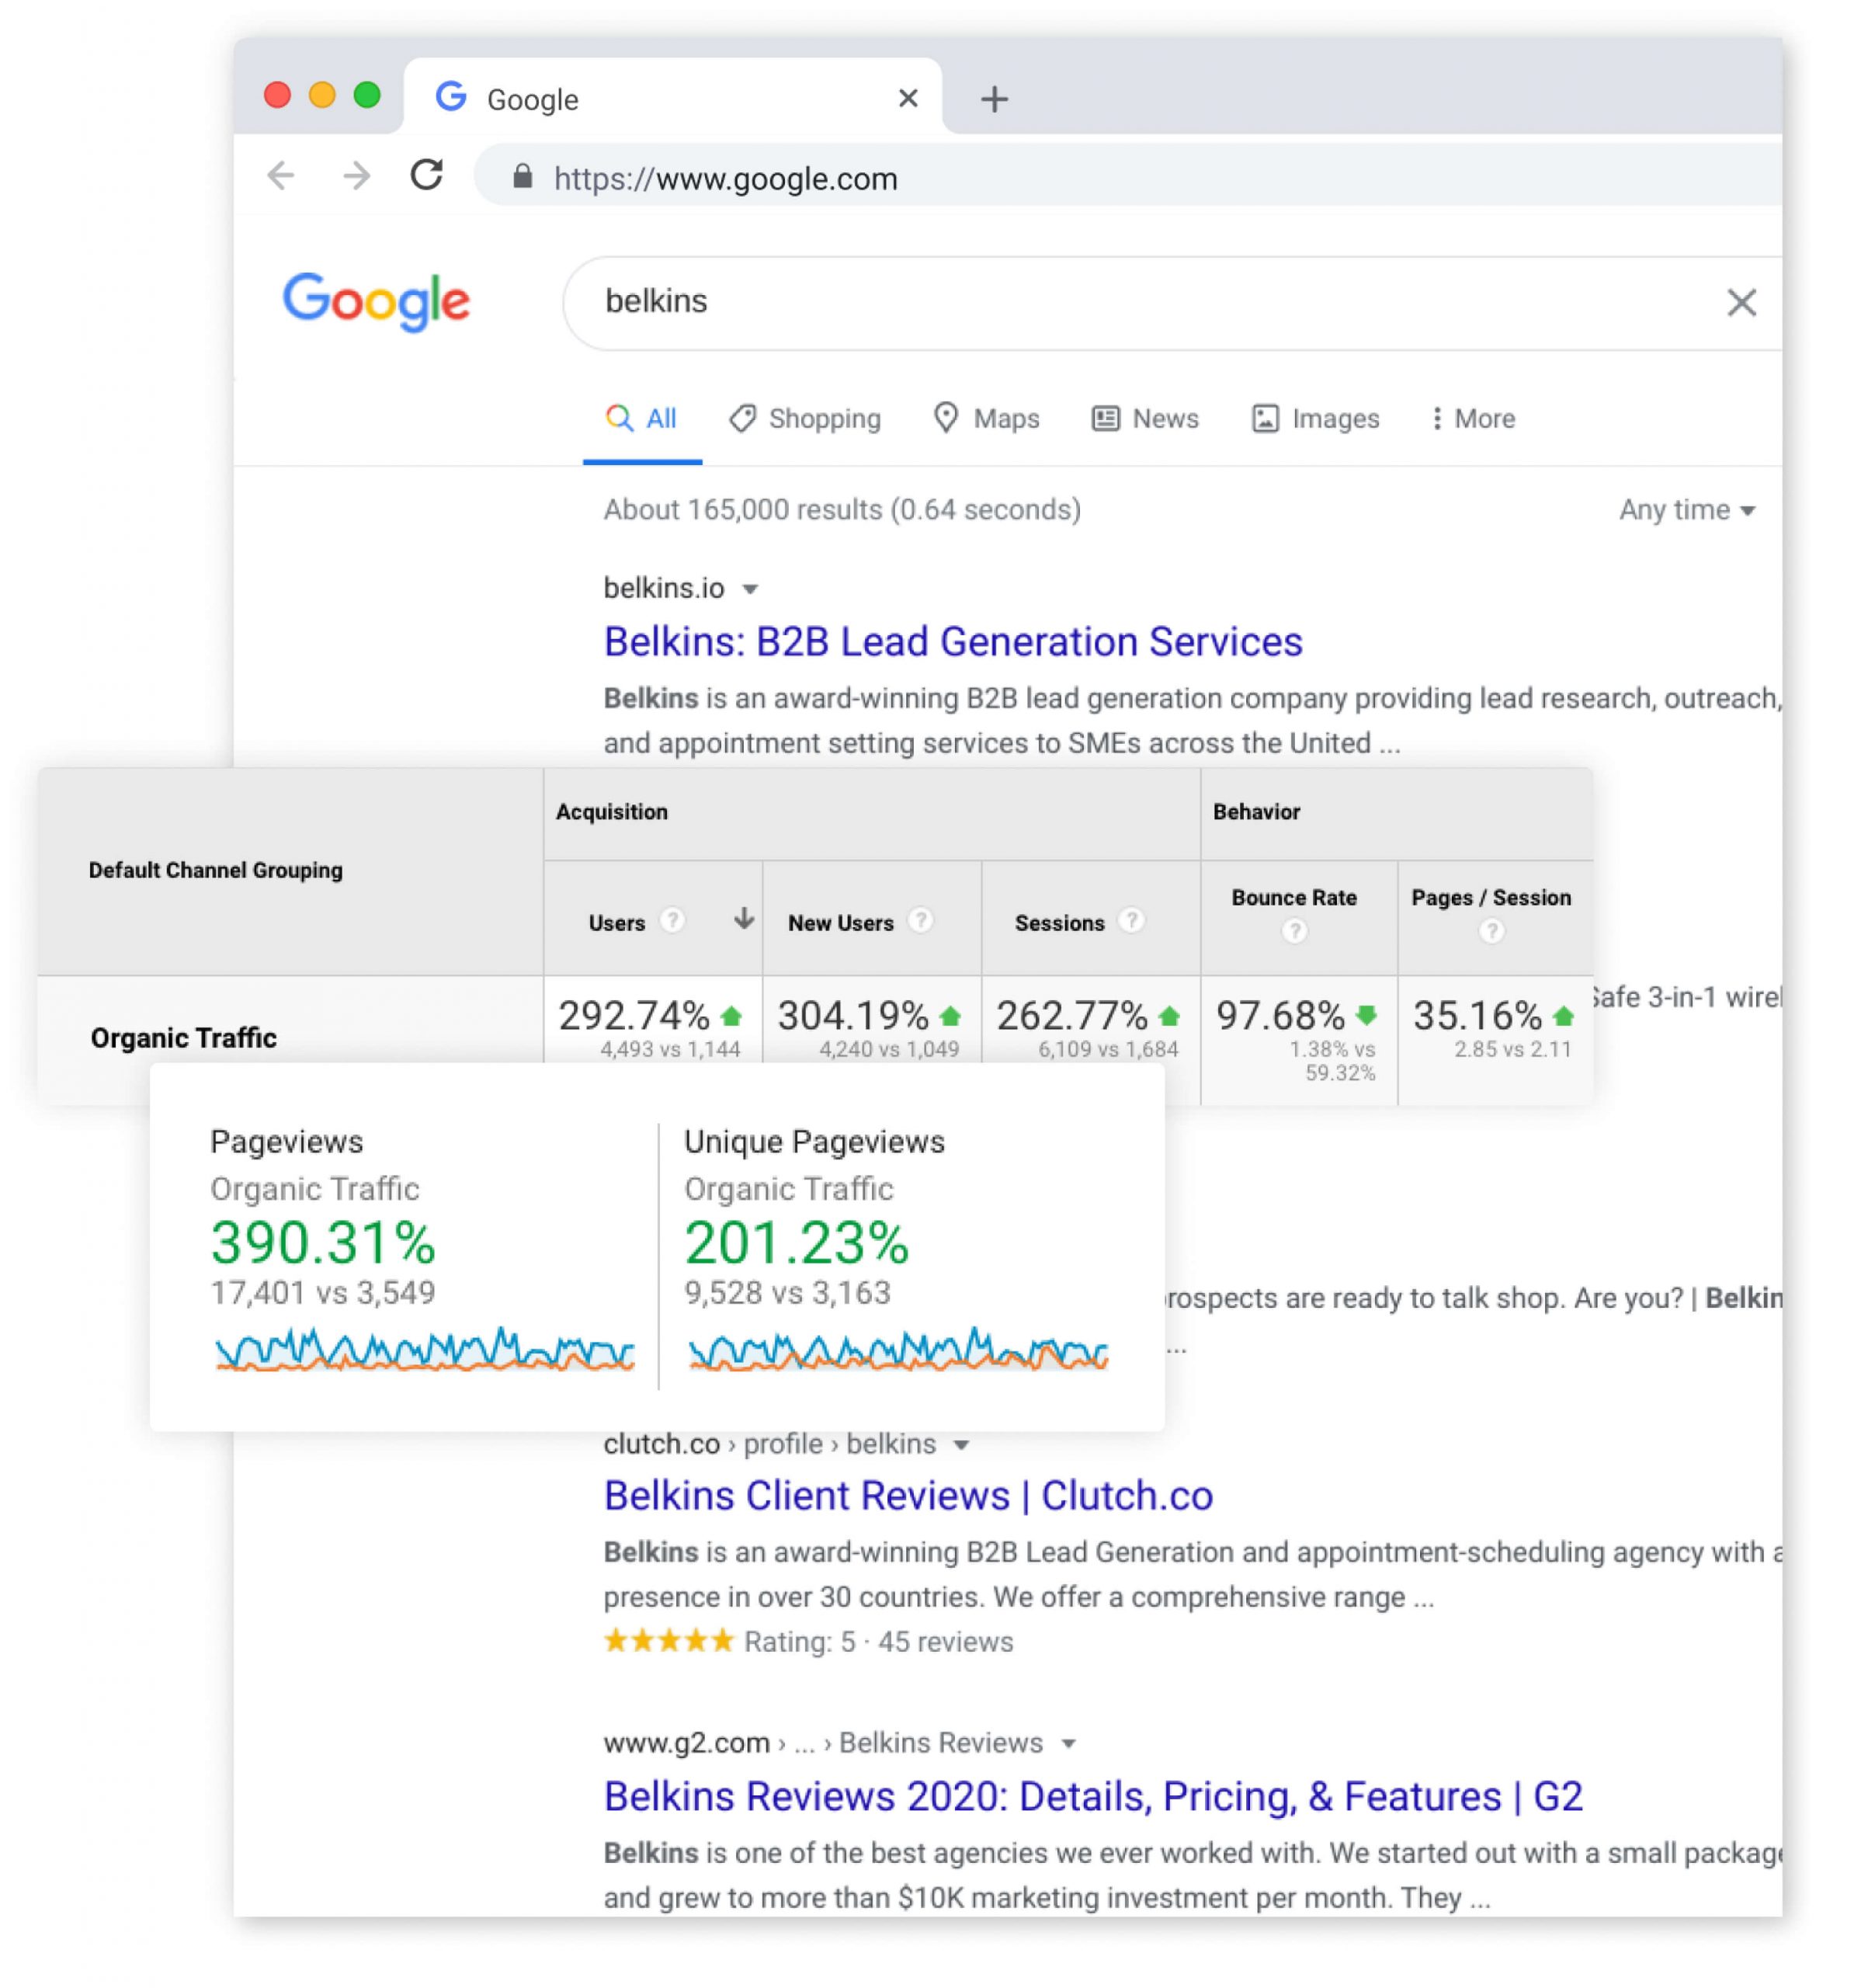Image resolution: width=1875 pixels, height=1988 pixels.
Task: Click the sort arrow in Users column
Action: (743, 918)
